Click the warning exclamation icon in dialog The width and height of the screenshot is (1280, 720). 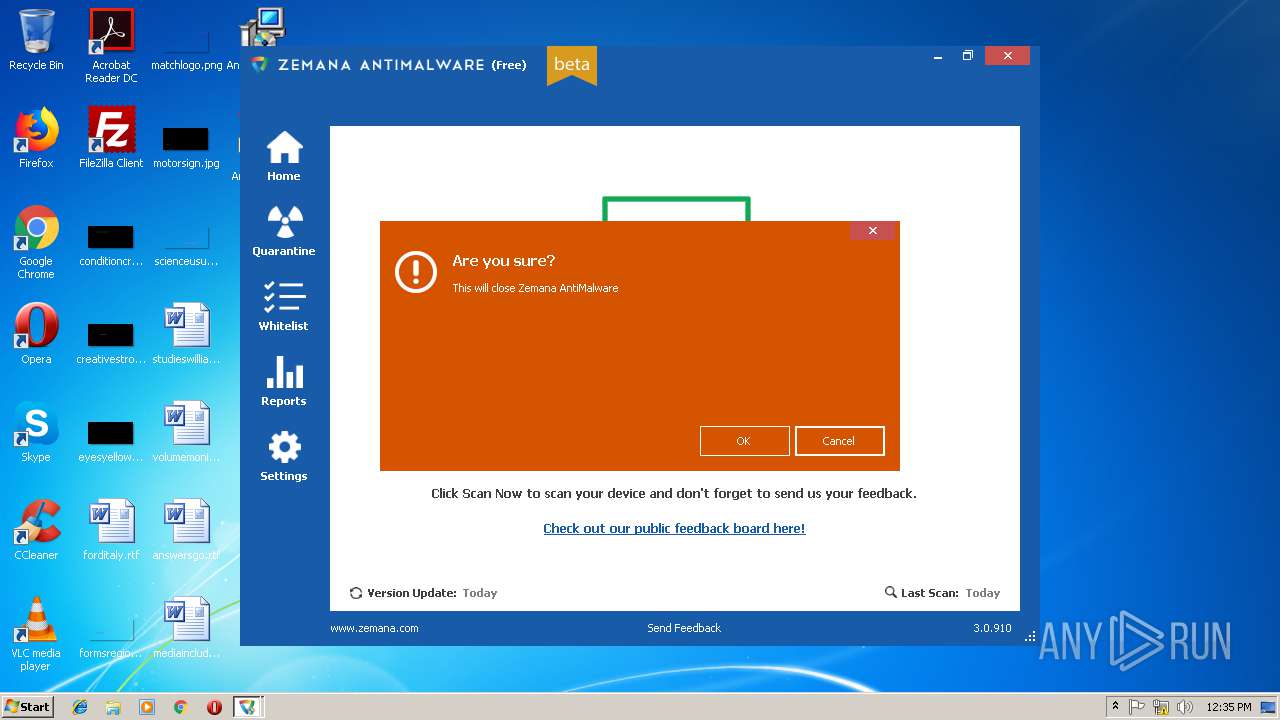tap(416, 272)
